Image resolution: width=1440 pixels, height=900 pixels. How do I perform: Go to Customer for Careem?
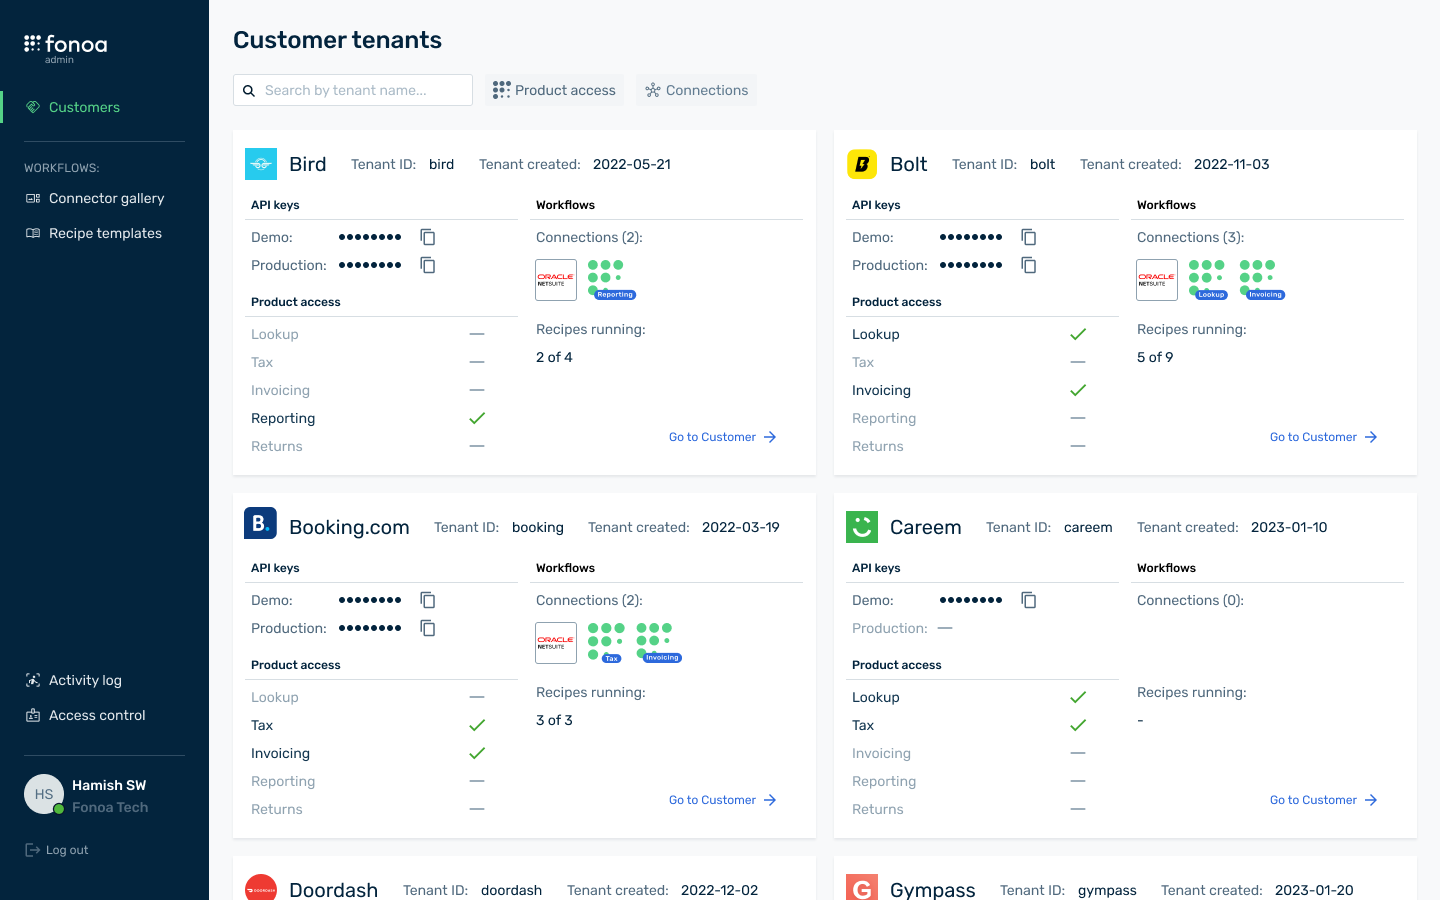[x=1323, y=800]
